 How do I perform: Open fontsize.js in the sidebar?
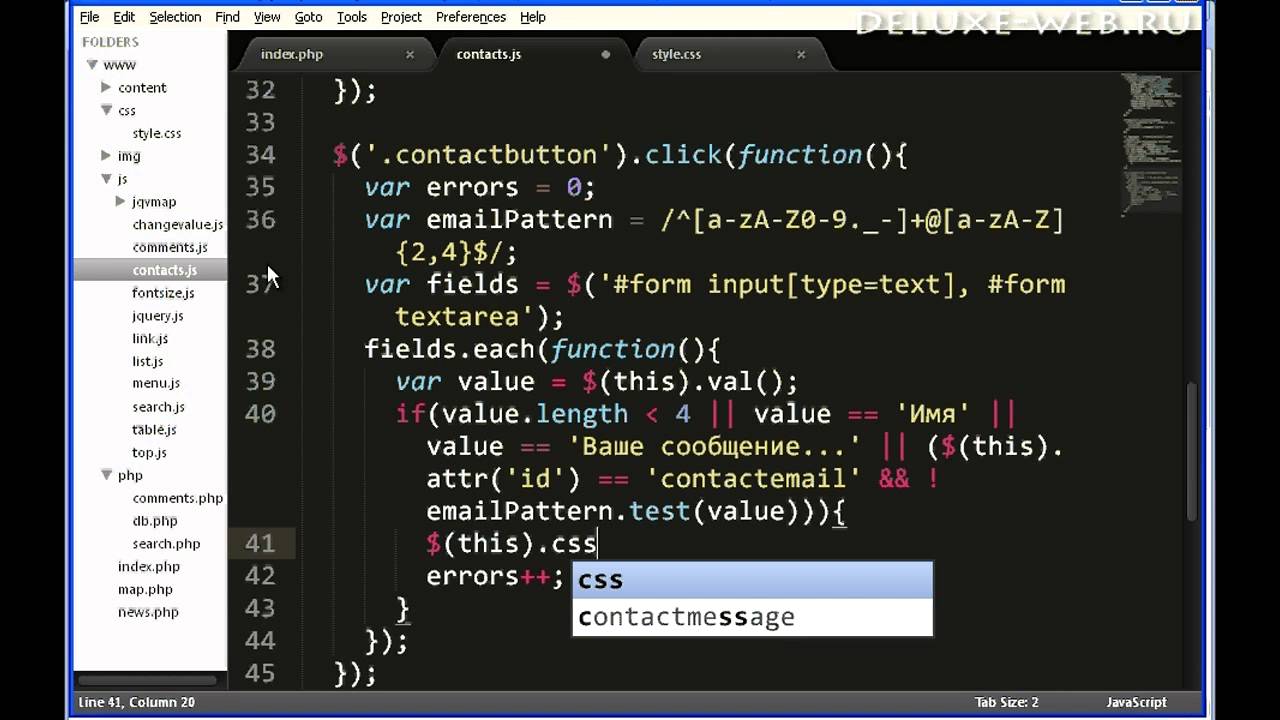[x=163, y=293]
